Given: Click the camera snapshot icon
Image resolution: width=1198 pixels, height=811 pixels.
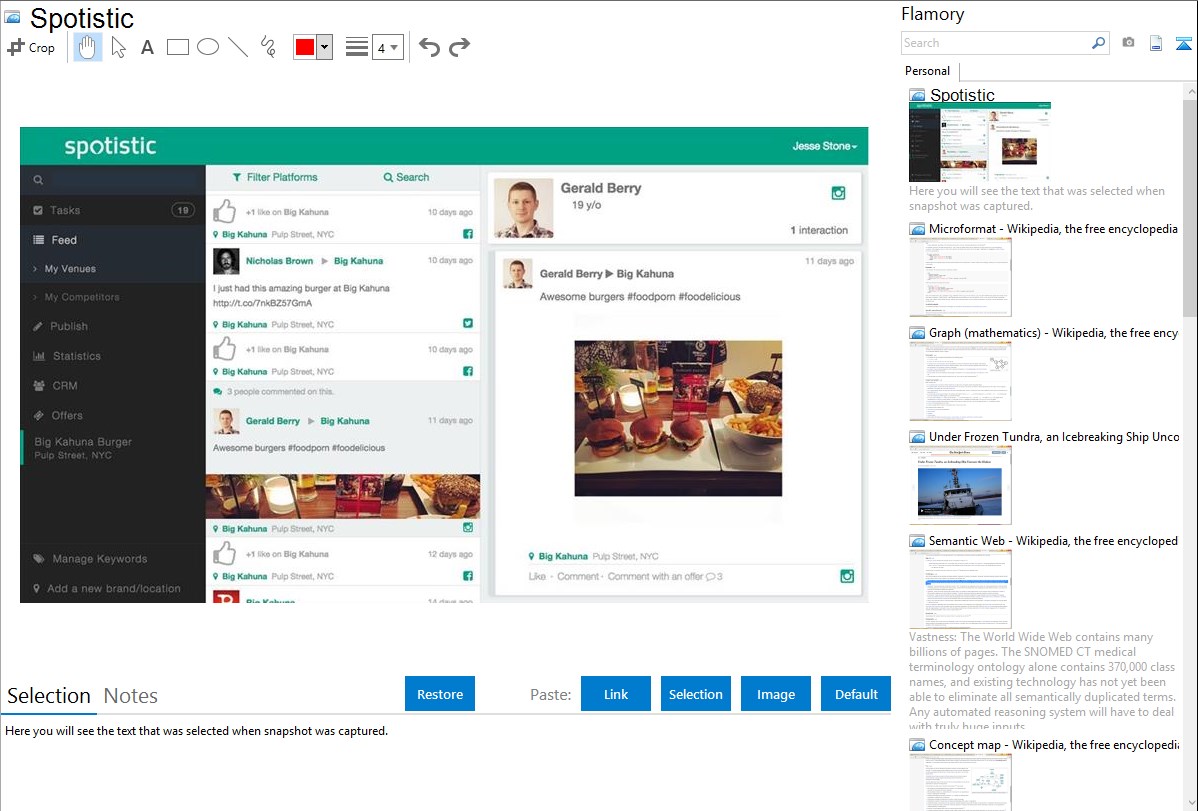Looking at the screenshot, I should [1128, 43].
